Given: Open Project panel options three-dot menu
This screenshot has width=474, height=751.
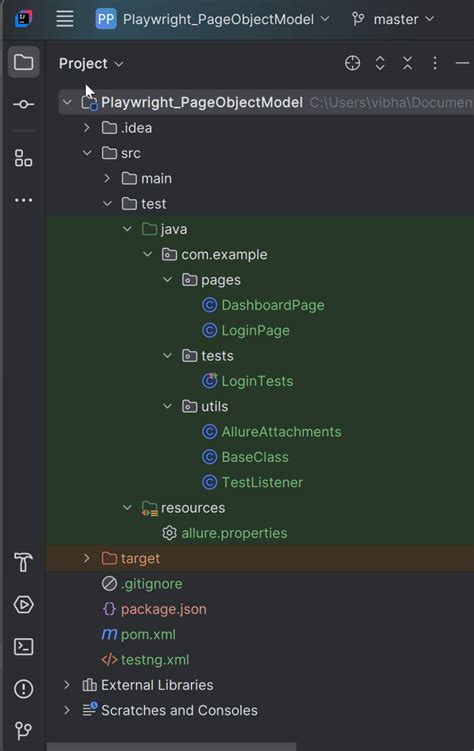Looking at the screenshot, I should [x=435, y=63].
